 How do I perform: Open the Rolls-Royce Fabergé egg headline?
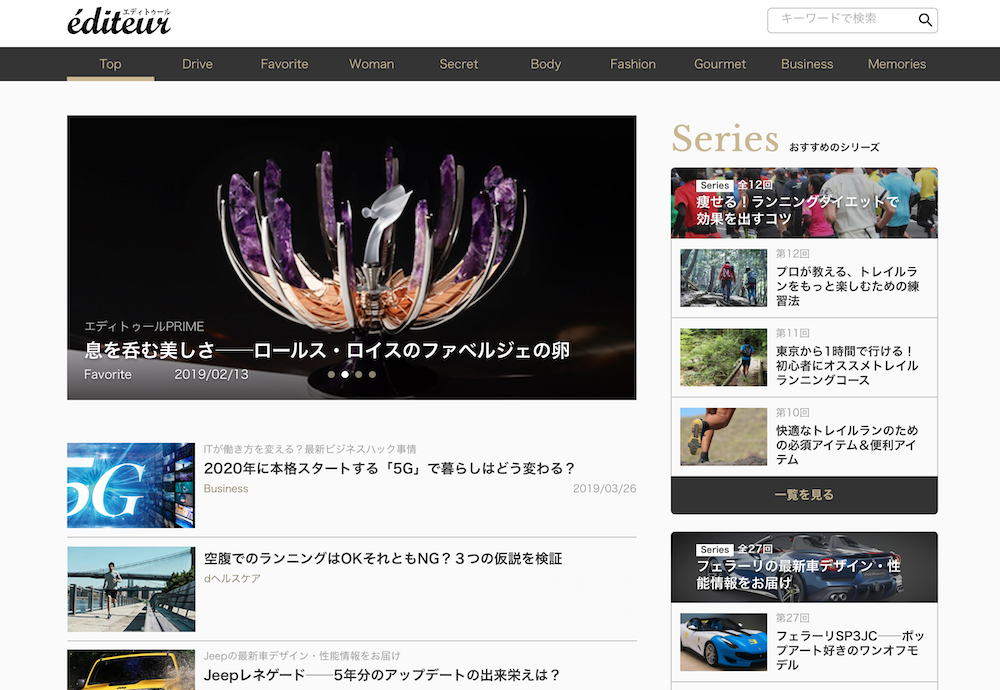coord(327,350)
